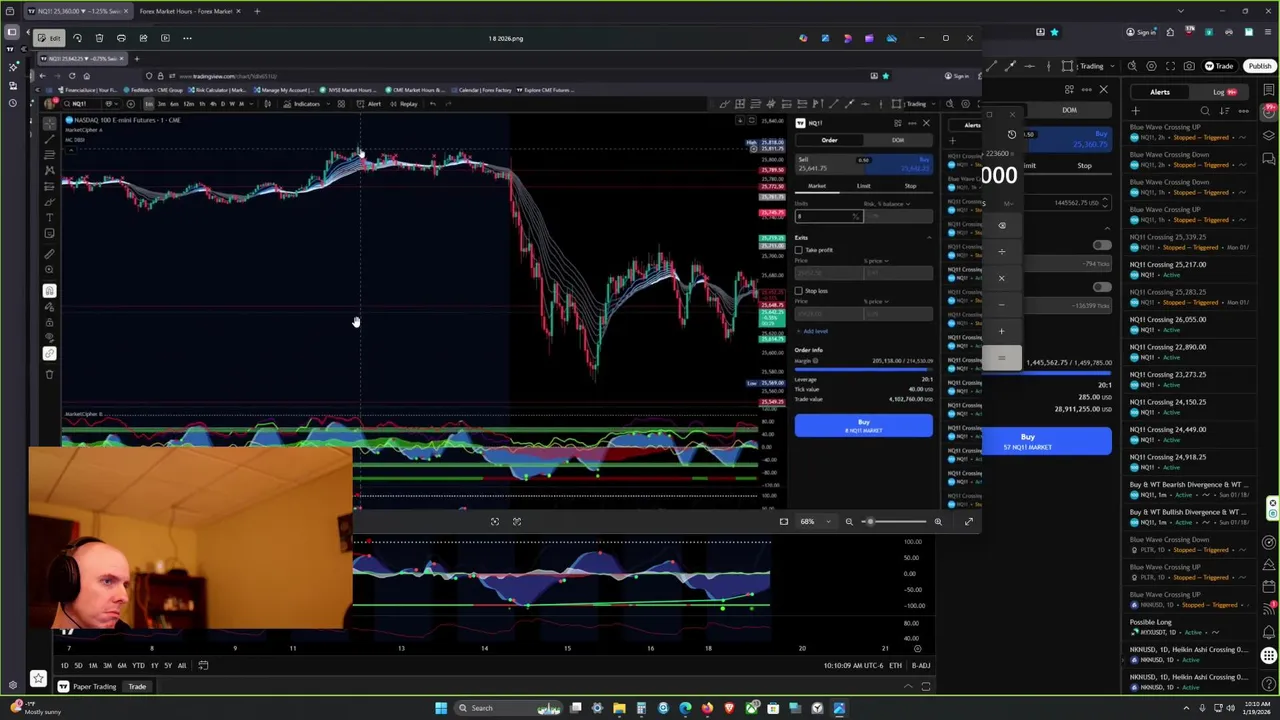Click the Edit button in Photos viewer

[x=49, y=38]
